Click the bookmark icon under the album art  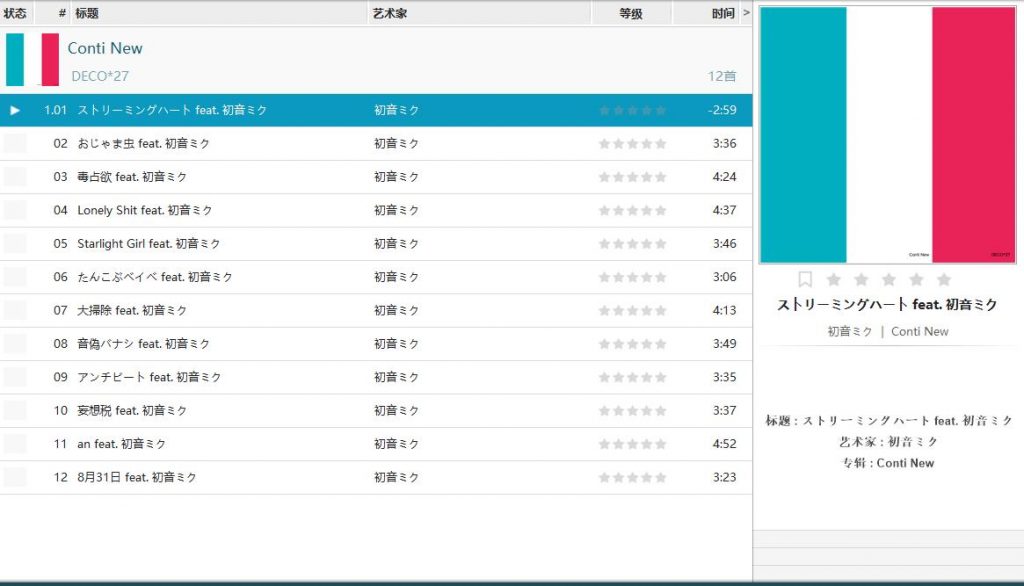click(805, 280)
